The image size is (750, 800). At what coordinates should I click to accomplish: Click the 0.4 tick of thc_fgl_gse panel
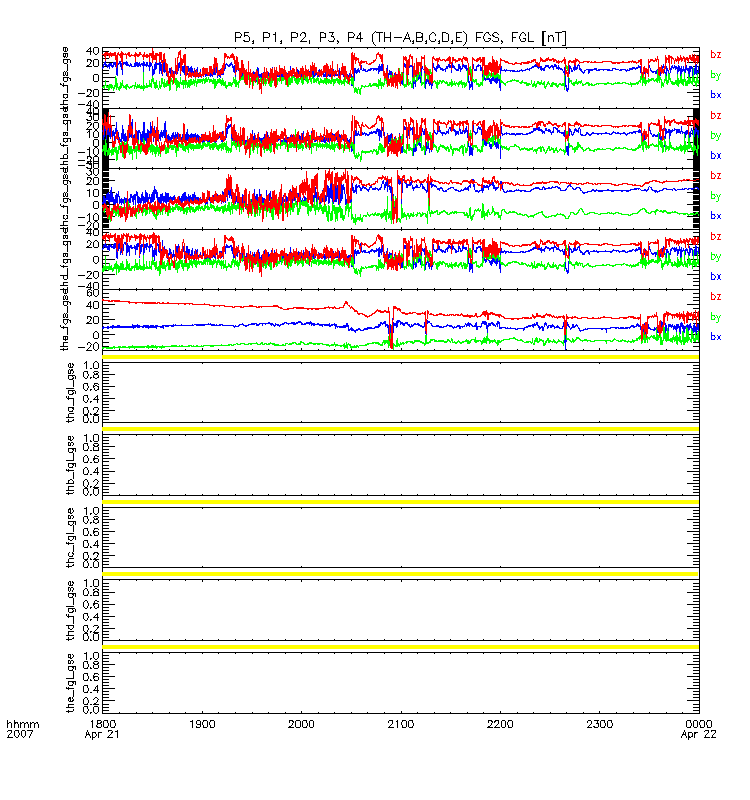91,544
